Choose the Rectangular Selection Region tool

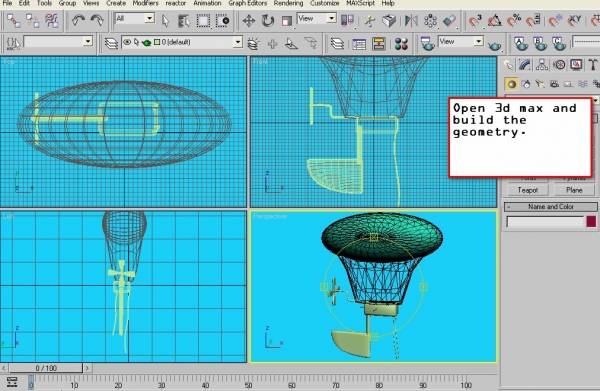click(203, 20)
